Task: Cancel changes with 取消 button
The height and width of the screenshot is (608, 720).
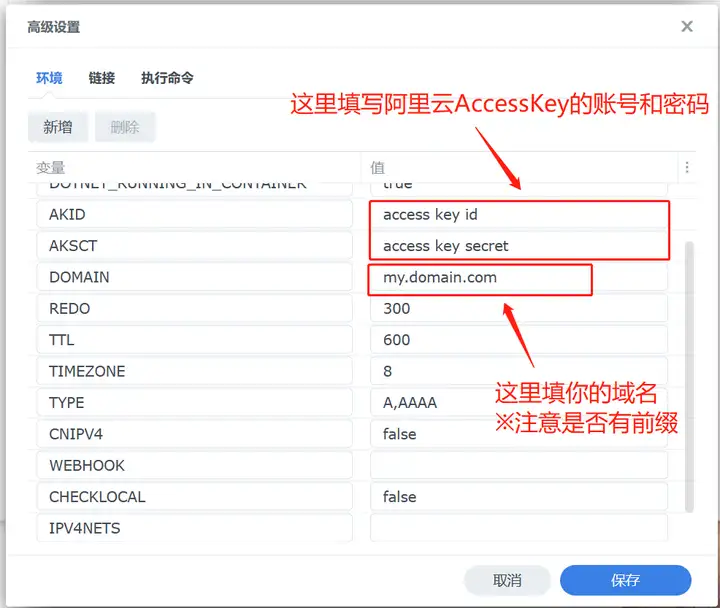Action: click(x=507, y=580)
